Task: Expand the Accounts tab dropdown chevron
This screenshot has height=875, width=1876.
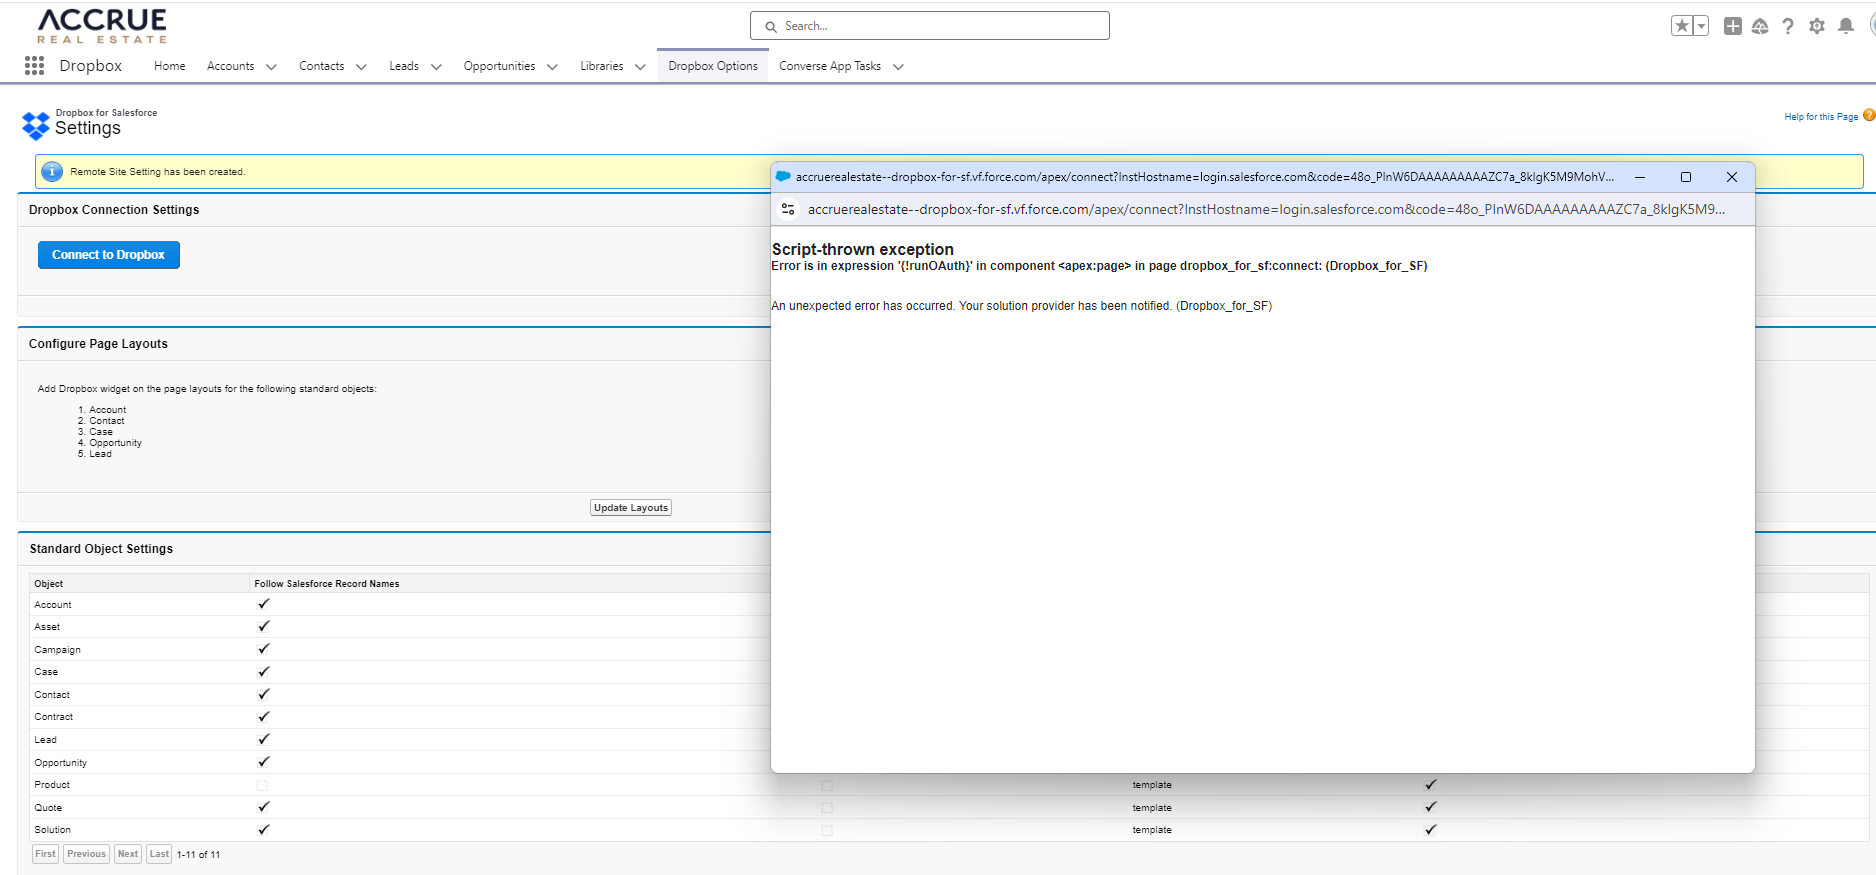Action: [271, 67]
